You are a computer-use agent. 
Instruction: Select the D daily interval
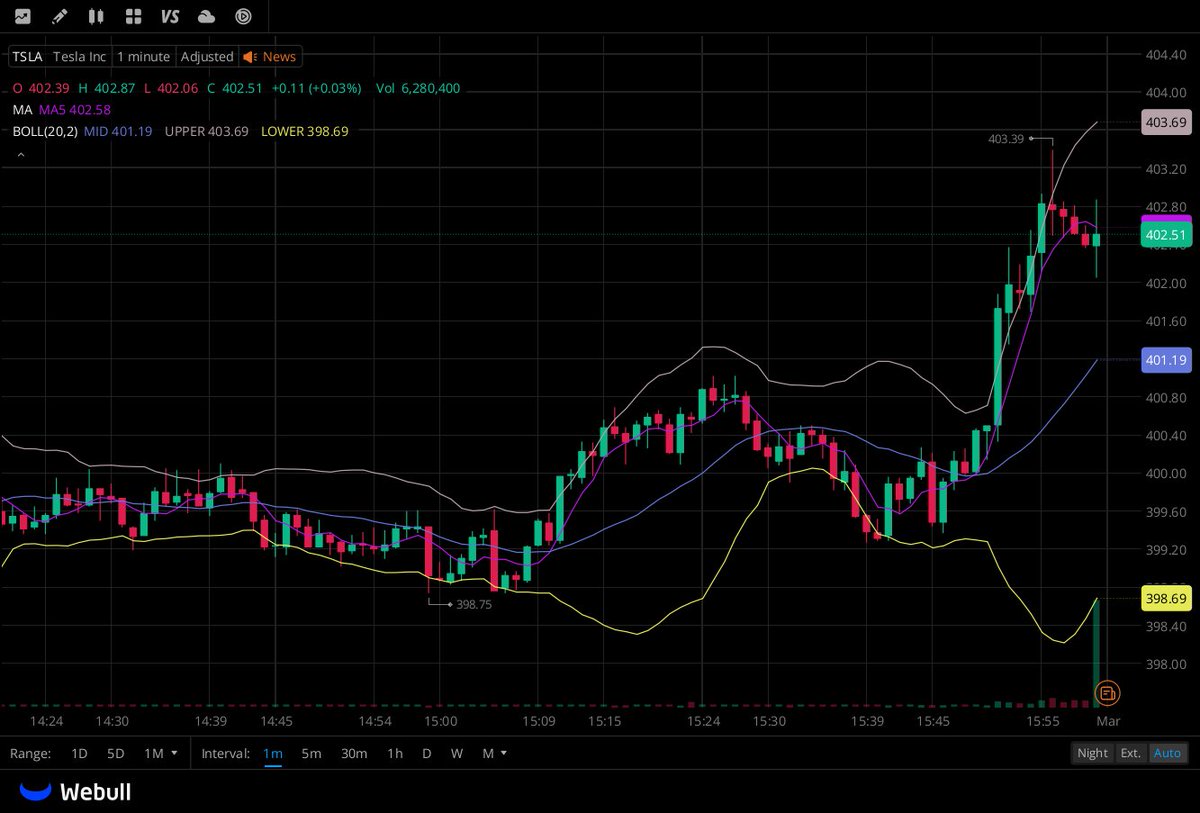[x=426, y=753]
